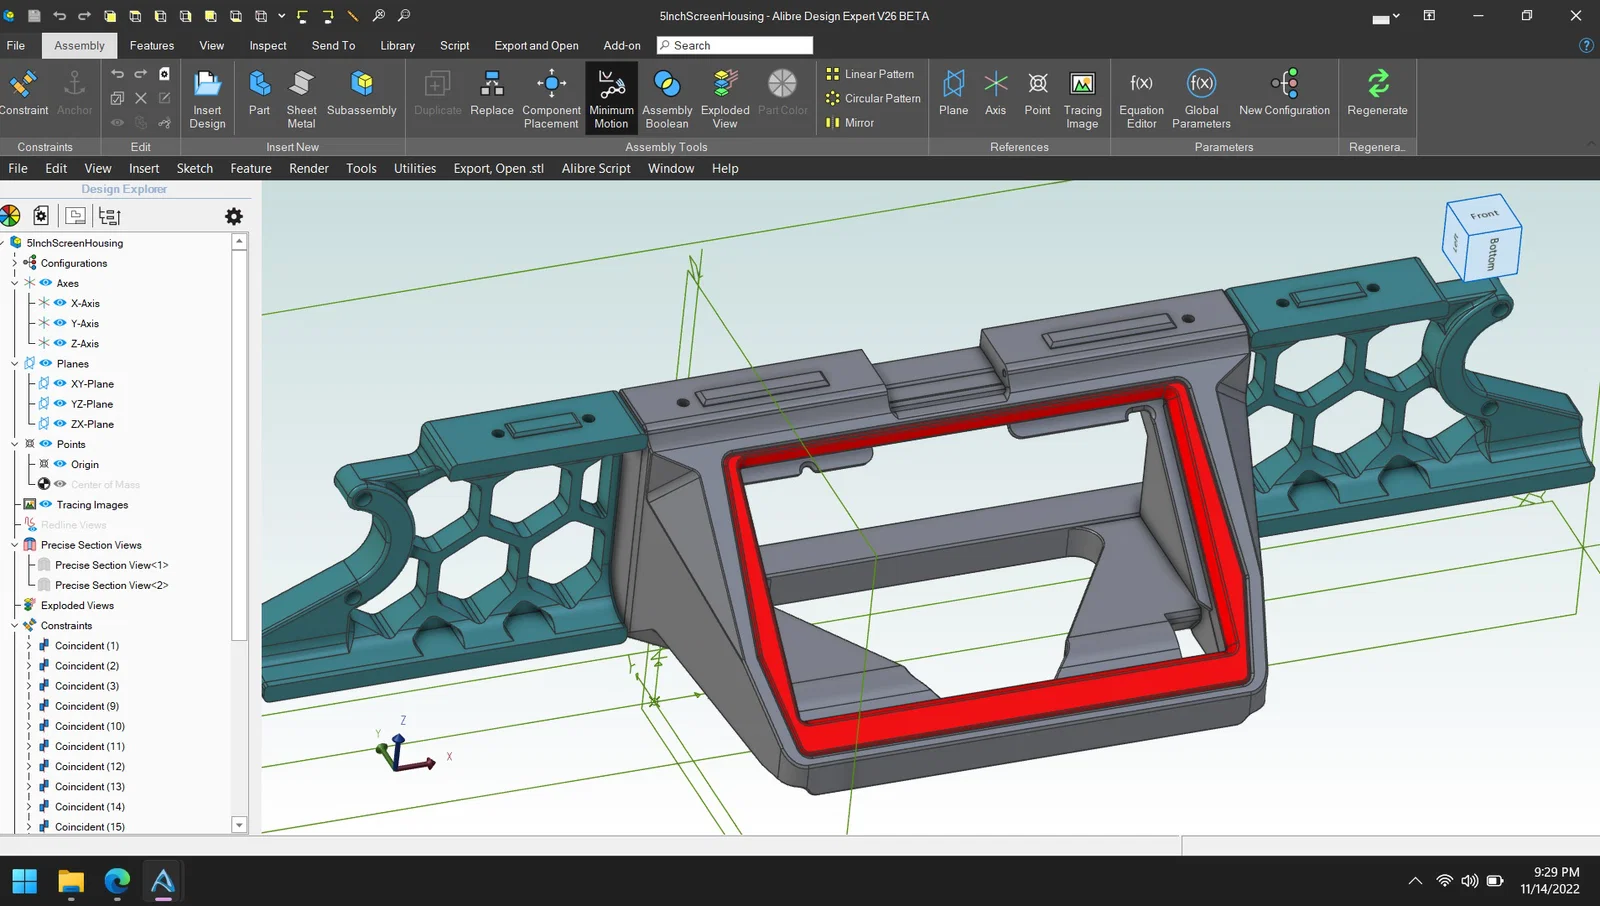This screenshot has width=1600, height=906.
Task: Open the Assembly Boolean tool
Action: 667,85
